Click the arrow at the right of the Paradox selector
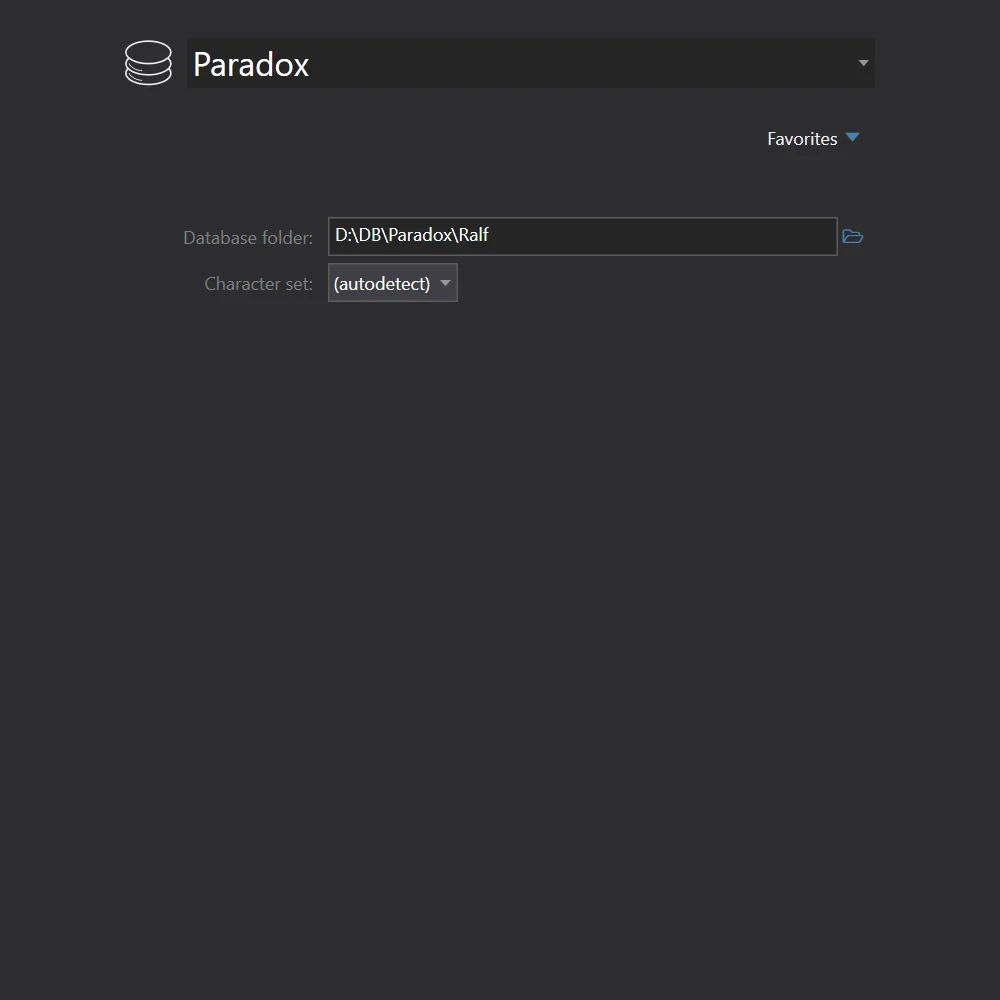1000x1000 pixels. point(863,63)
